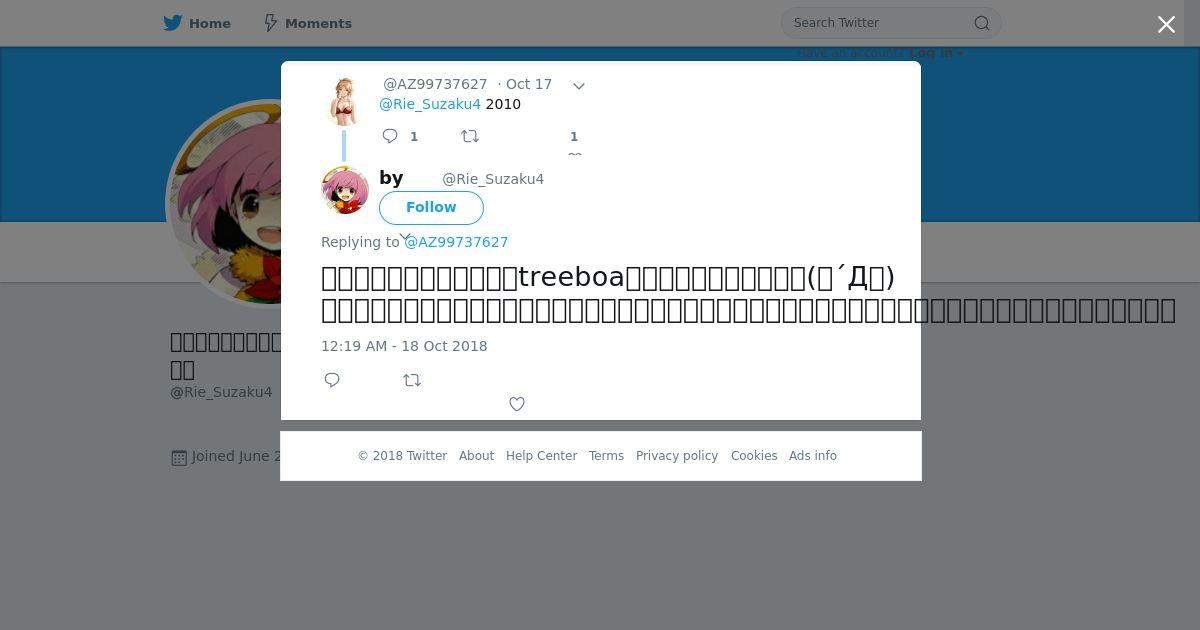Retweet the main tweet from Rie_Suzaku4

(x=412, y=380)
